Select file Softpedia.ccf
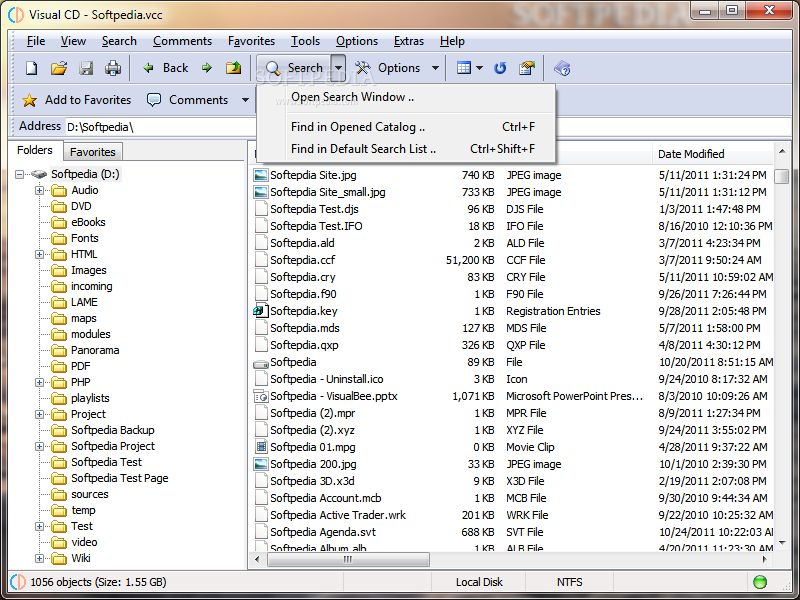The height and width of the screenshot is (600, 800). (303, 260)
